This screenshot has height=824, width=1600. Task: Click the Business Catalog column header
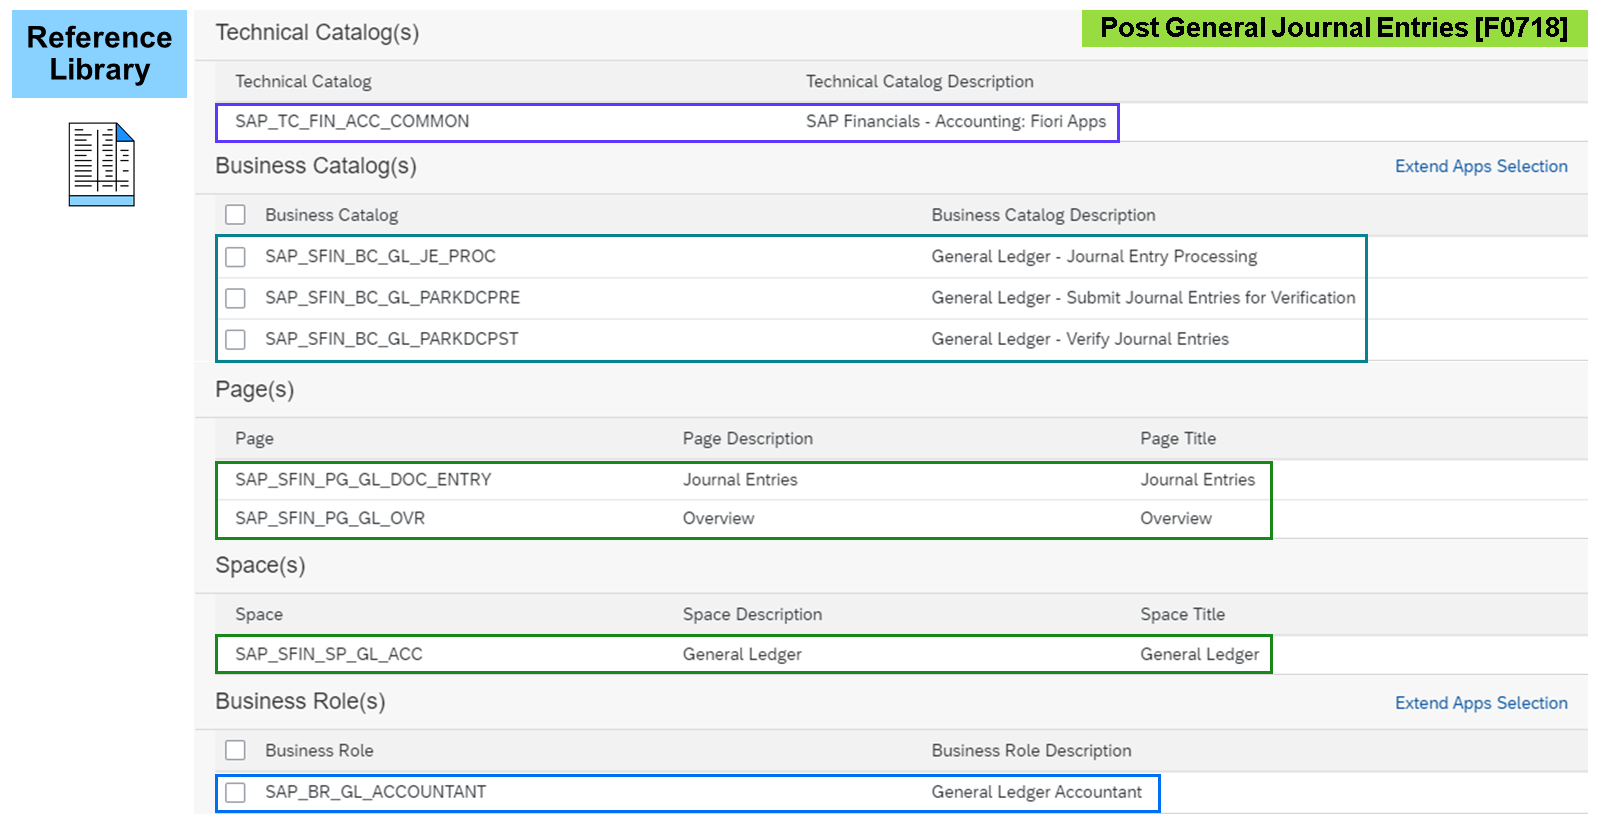331,215
